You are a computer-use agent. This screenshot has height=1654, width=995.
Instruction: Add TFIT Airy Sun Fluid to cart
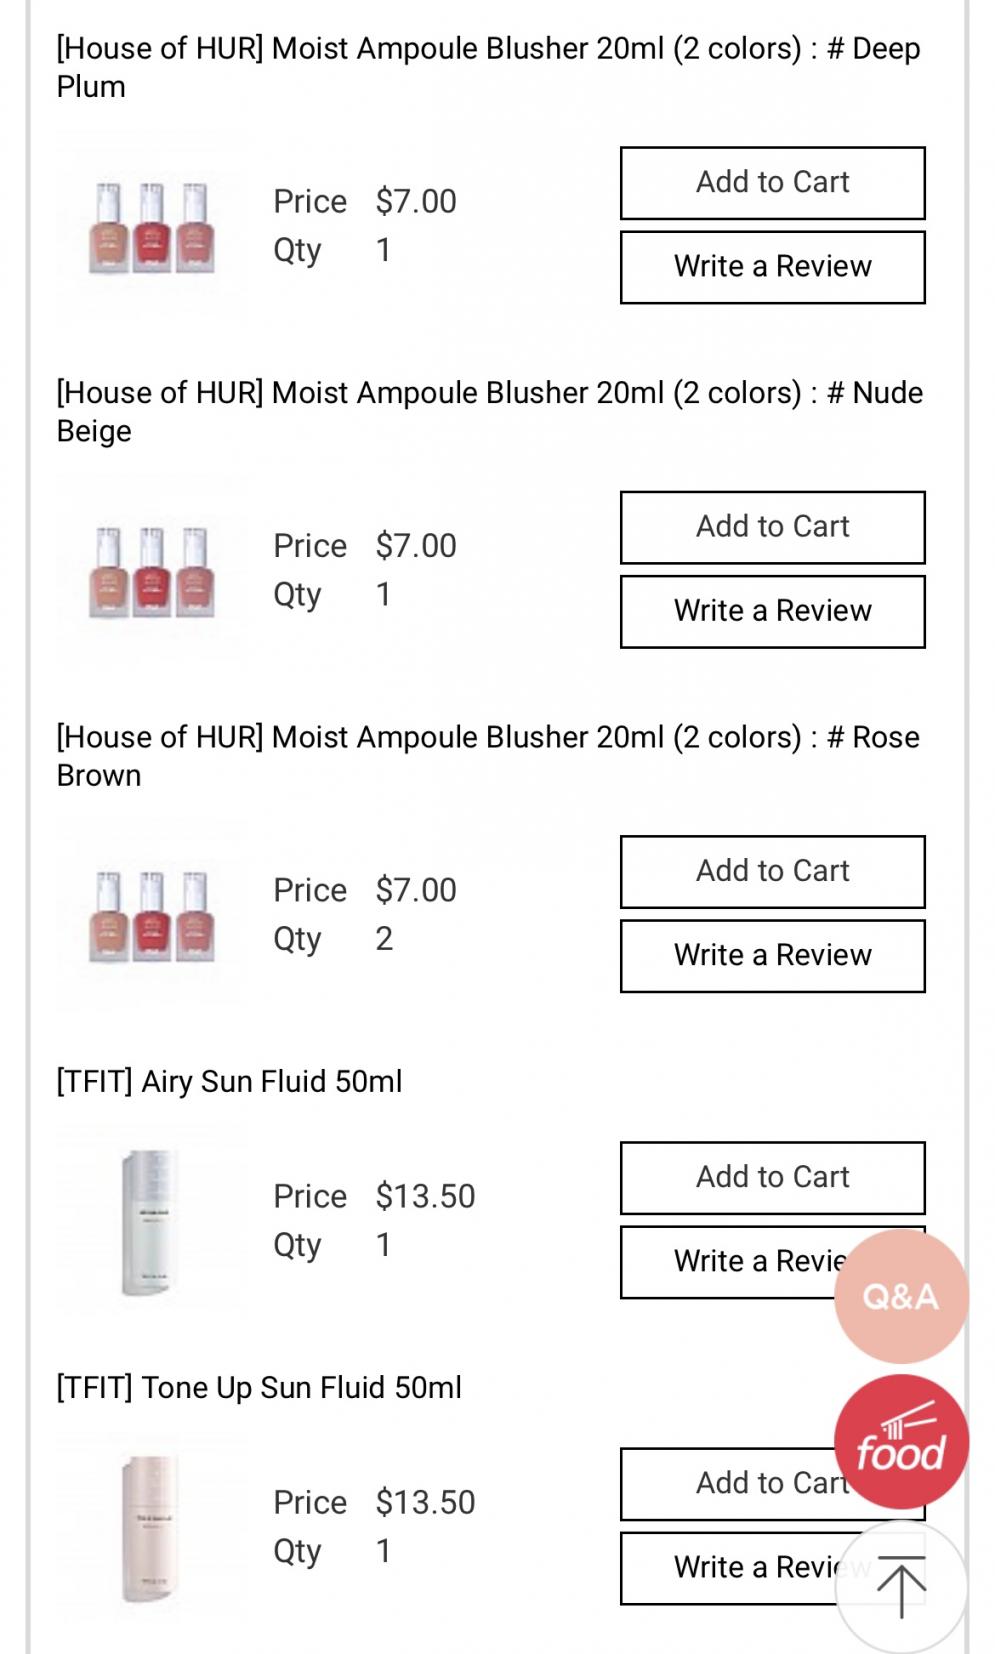tap(772, 1177)
